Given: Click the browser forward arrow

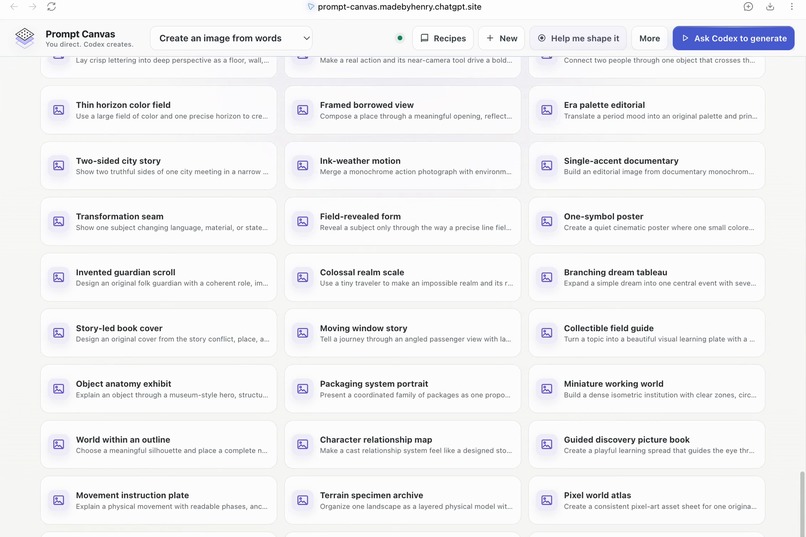Looking at the screenshot, I should pos(32,7).
